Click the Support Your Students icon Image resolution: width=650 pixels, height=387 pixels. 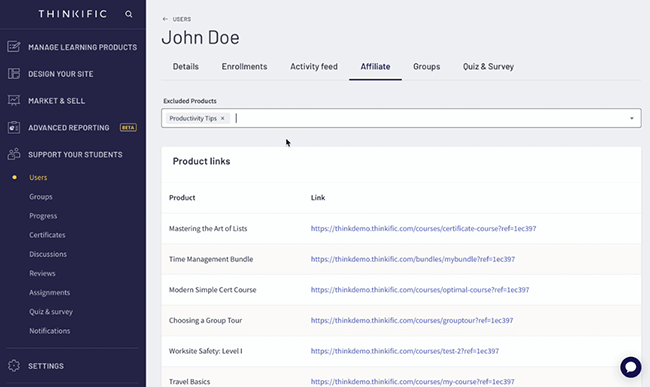pos(14,154)
